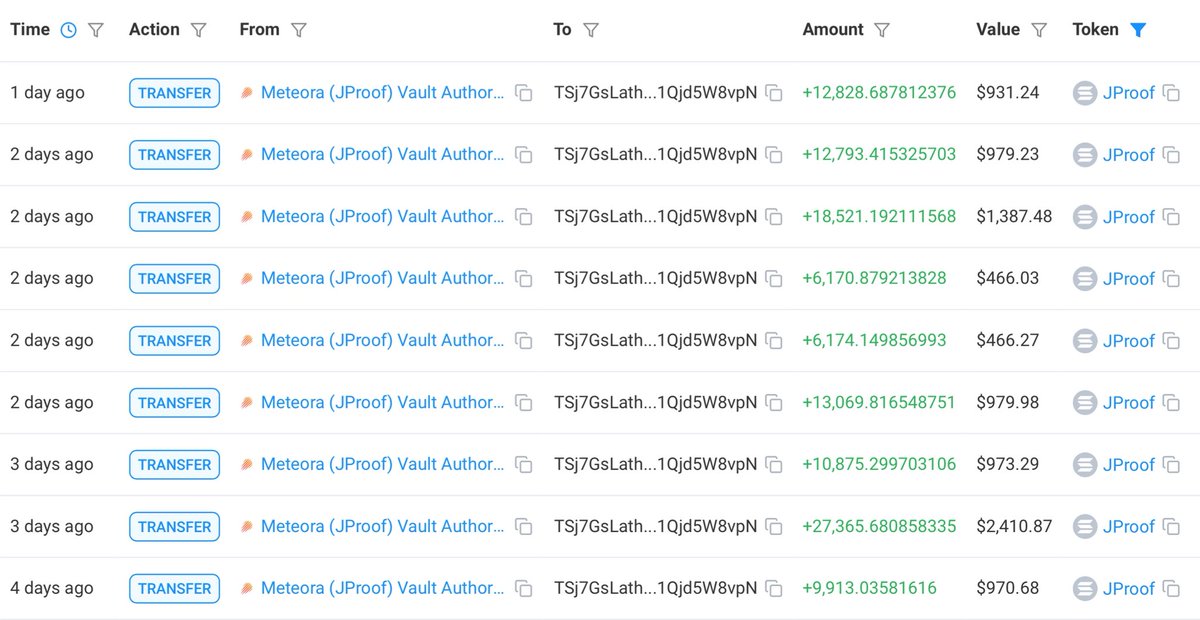Toggle time format using the clock icon
This screenshot has height=620, width=1200.
click(68, 30)
